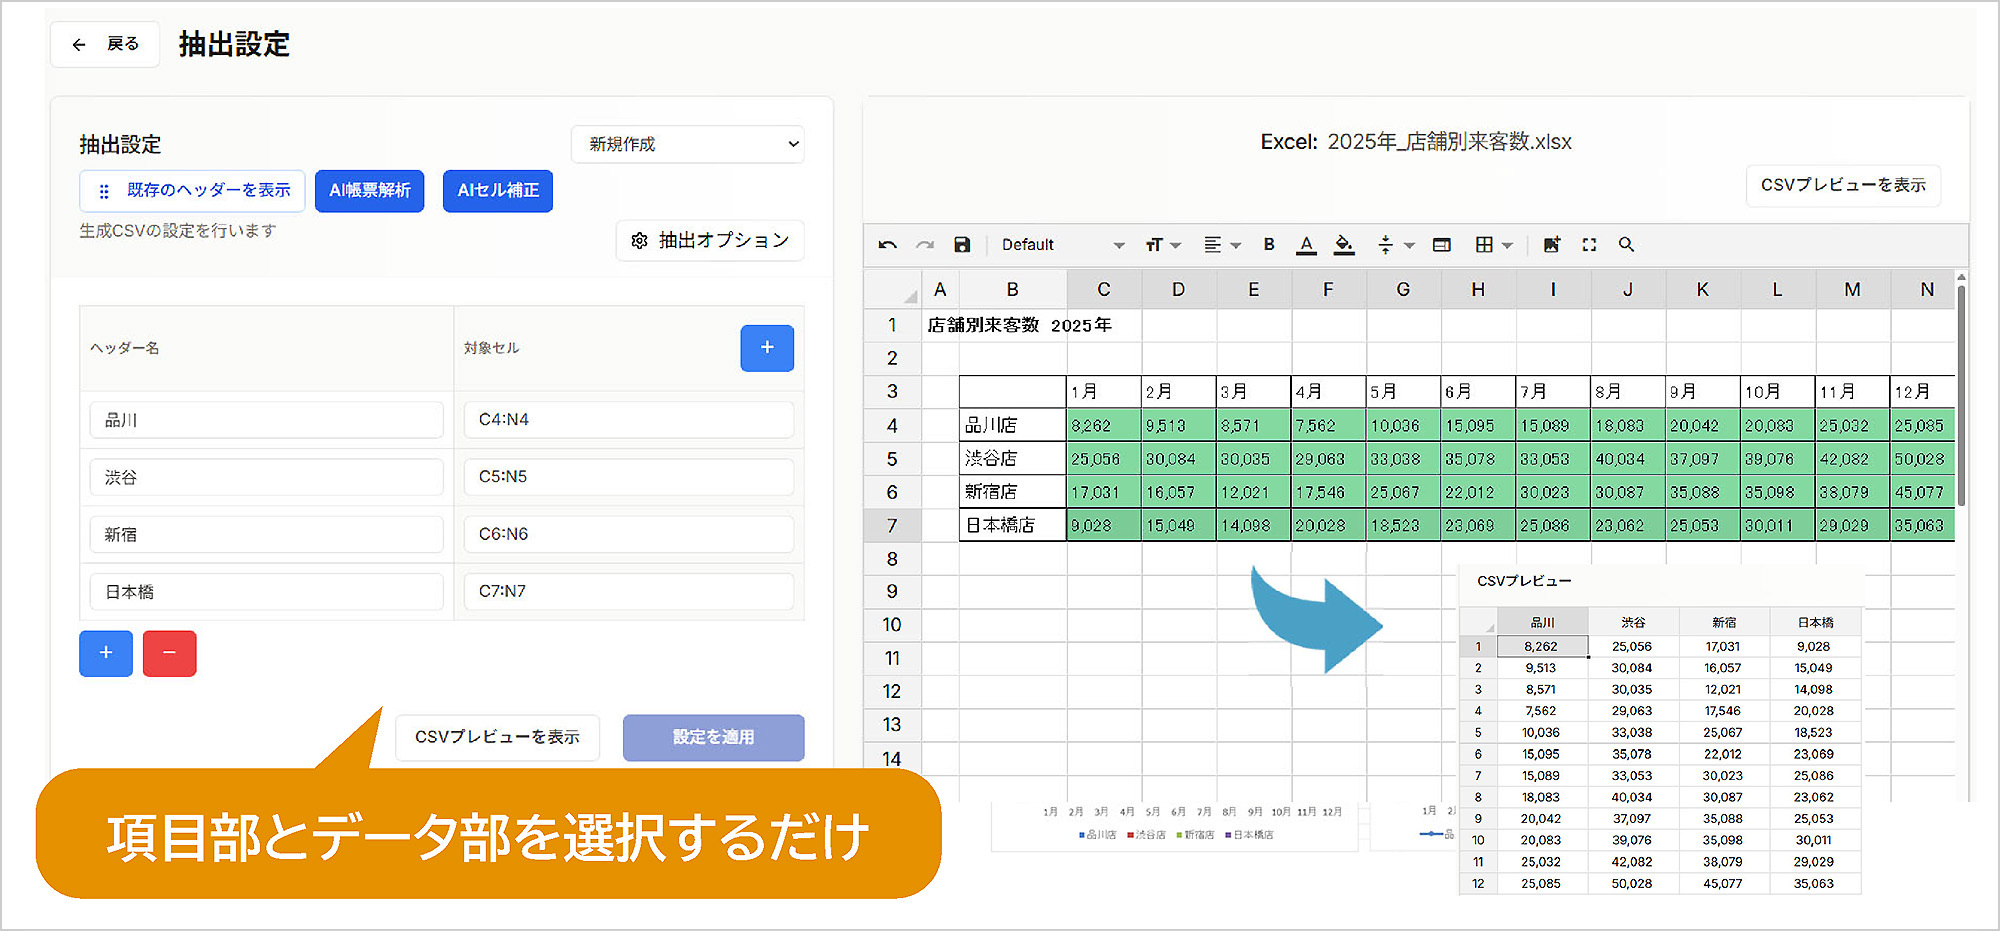Click the C4:N4 target cell field
Screen dimensions: 2000x931
[628, 420]
